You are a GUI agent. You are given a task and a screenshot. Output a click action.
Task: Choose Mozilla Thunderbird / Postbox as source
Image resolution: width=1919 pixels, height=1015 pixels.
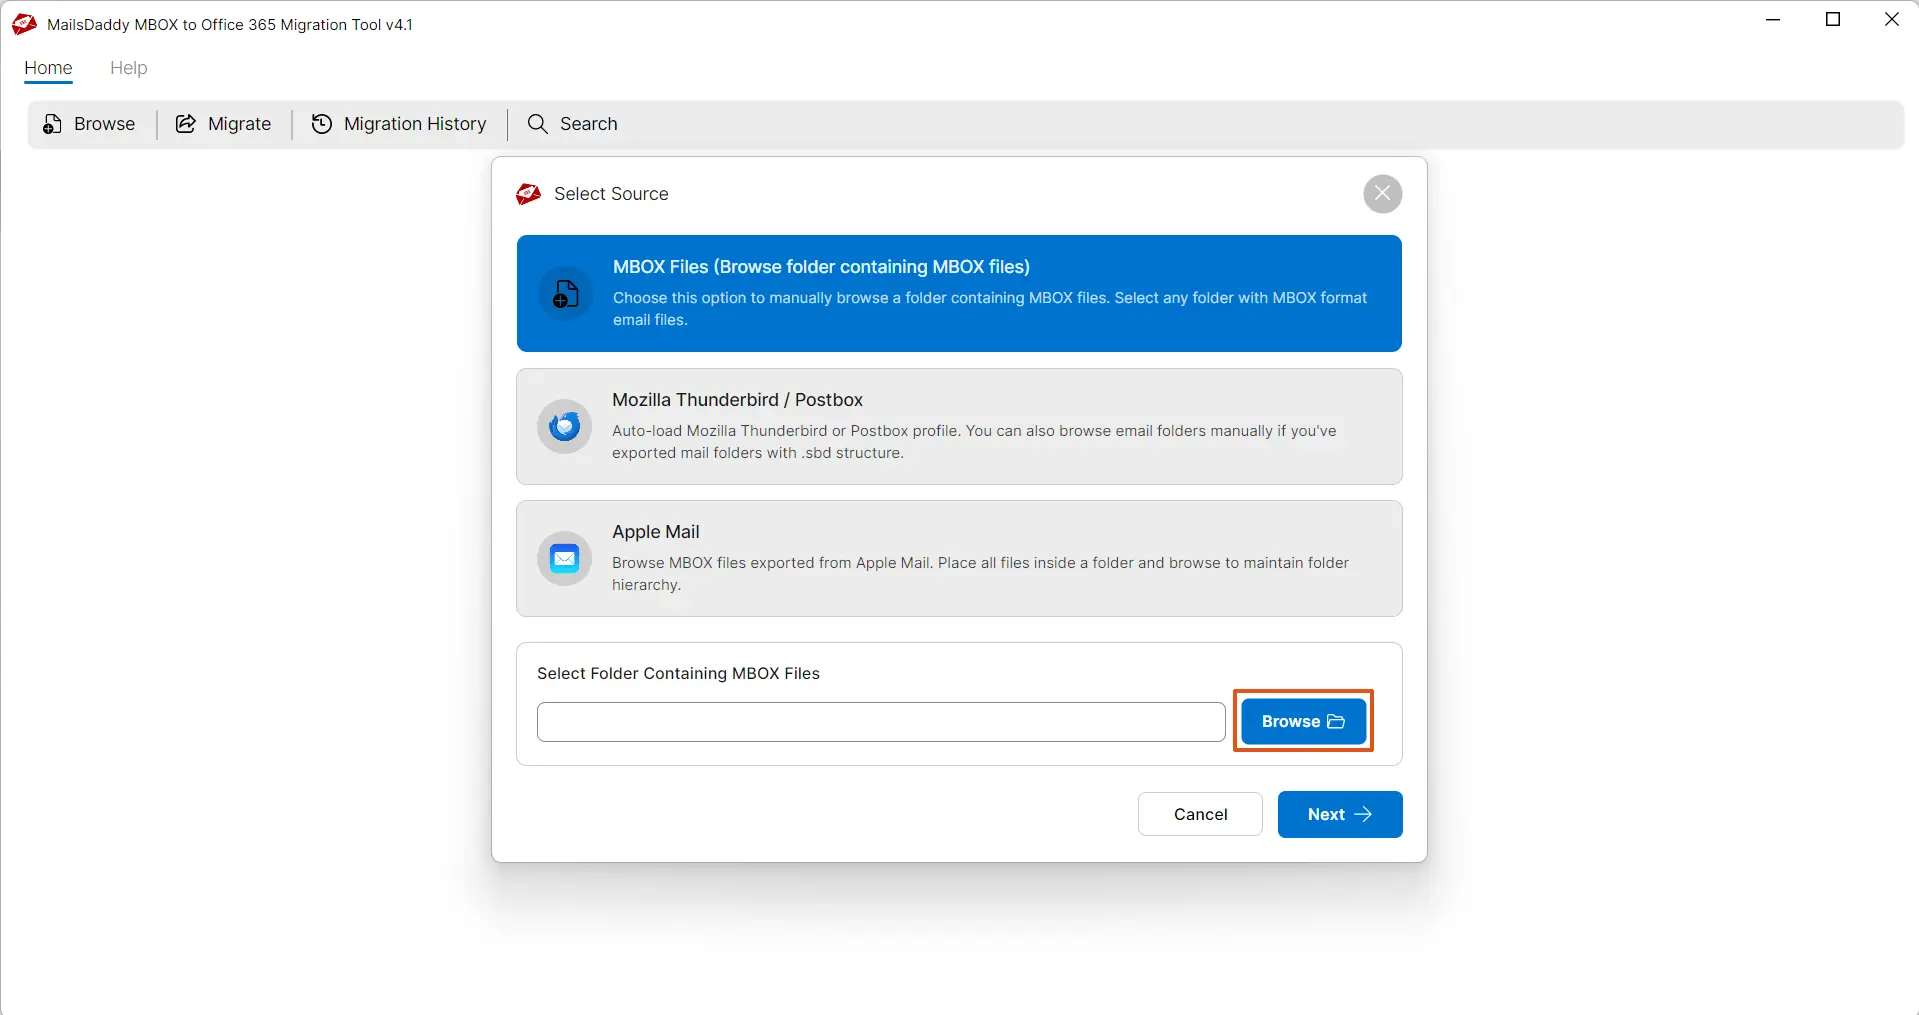(x=958, y=426)
